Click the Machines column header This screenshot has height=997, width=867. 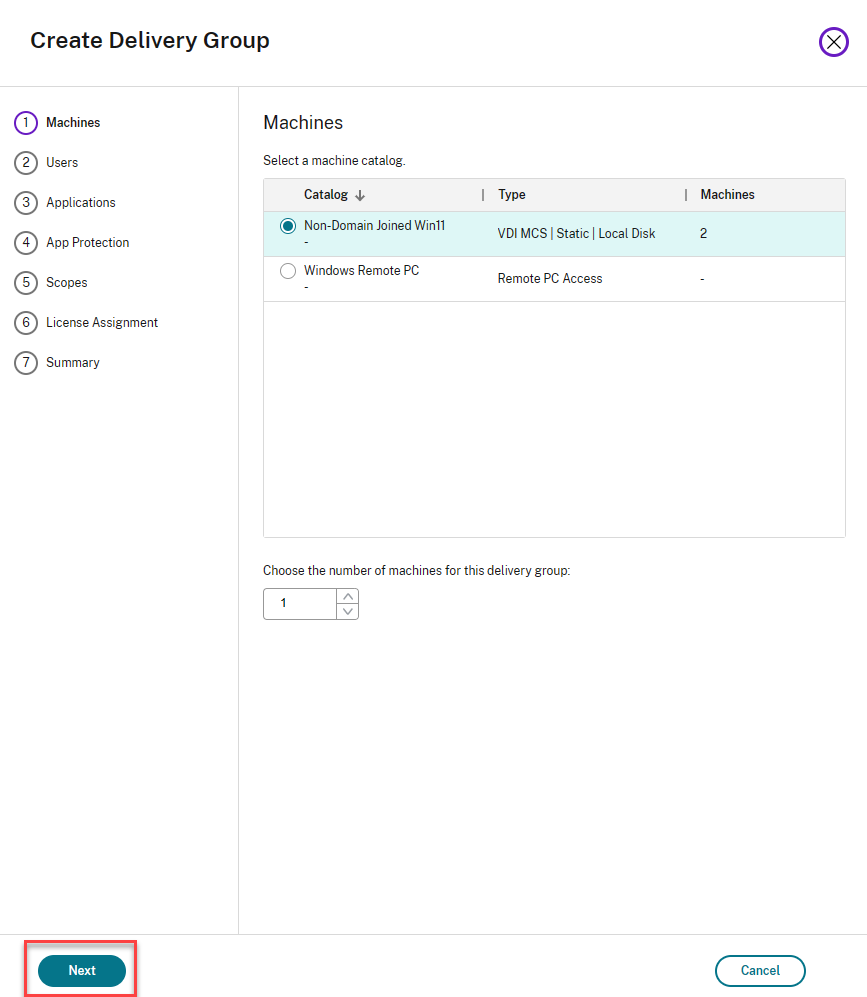(x=727, y=195)
